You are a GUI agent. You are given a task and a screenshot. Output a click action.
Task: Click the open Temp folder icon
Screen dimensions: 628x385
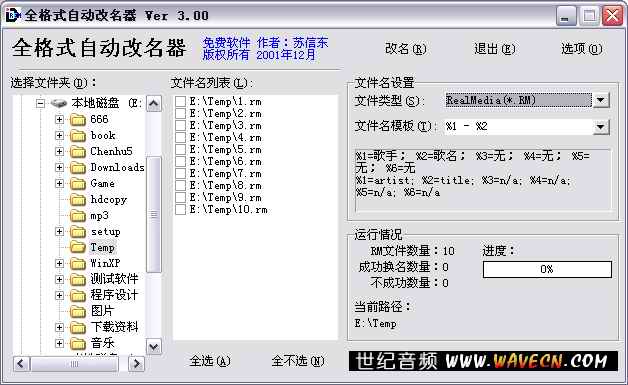tap(78, 247)
